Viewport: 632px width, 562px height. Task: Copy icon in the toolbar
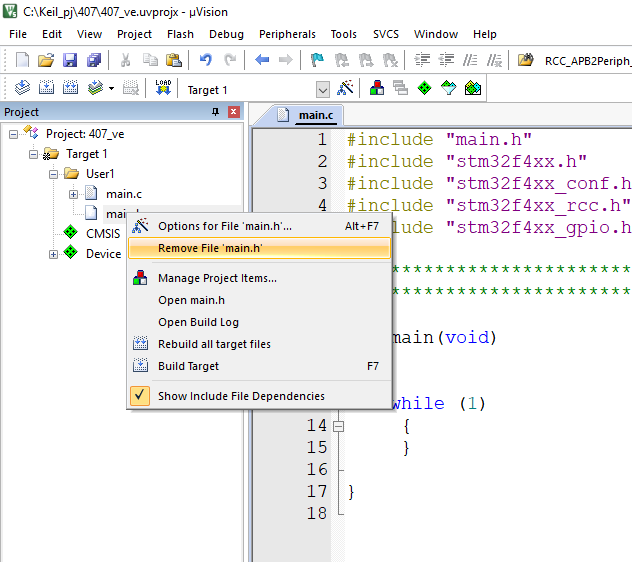150,60
